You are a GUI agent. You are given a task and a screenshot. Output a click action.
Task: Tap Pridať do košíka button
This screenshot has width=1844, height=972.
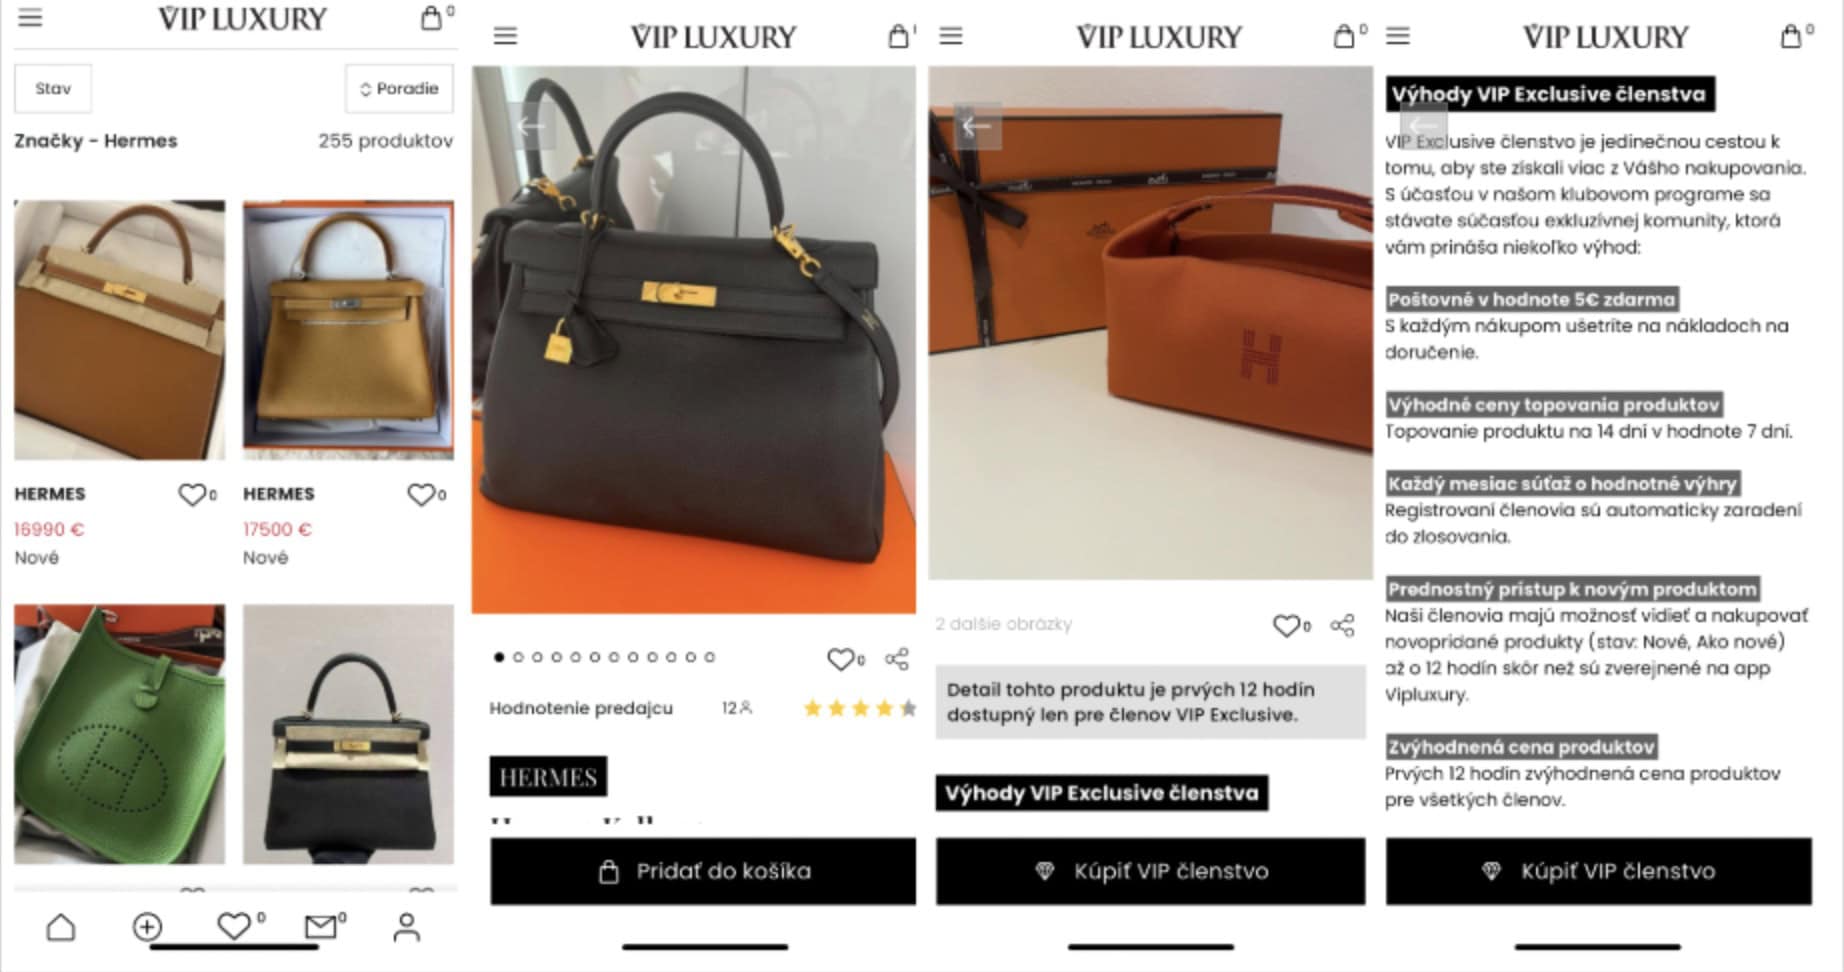pos(703,871)
